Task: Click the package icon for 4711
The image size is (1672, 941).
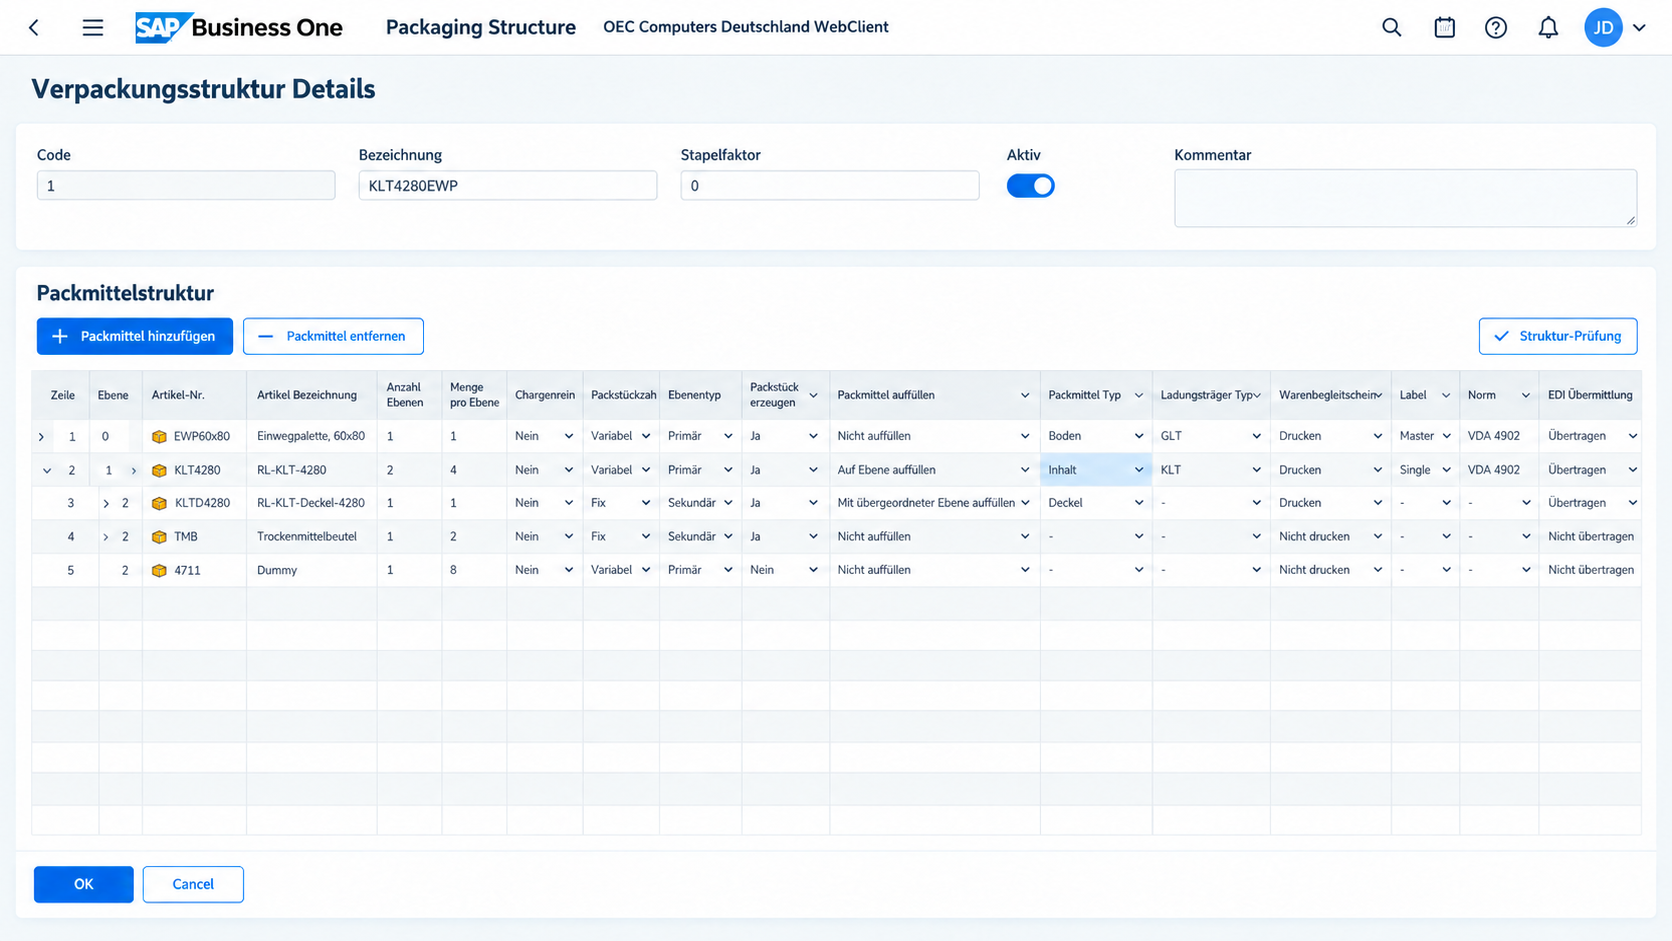Action: (159, 571)
